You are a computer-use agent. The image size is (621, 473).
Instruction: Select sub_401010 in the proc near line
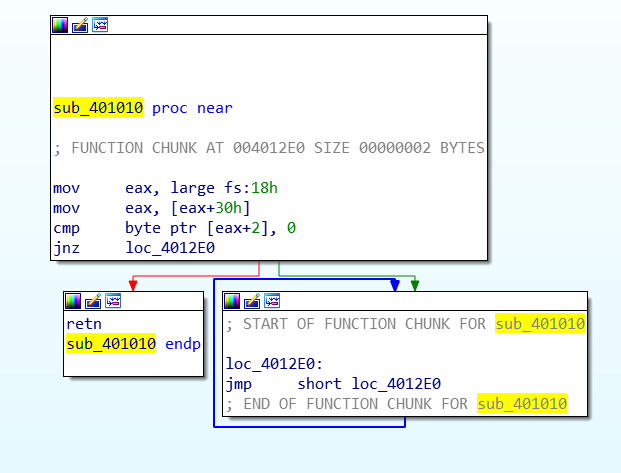tap(98, 108)
